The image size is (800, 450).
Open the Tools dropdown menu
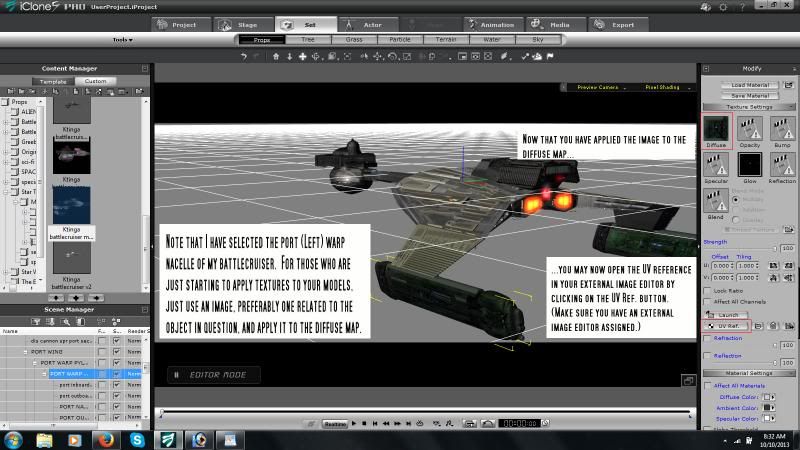click(x=122, y=40)
